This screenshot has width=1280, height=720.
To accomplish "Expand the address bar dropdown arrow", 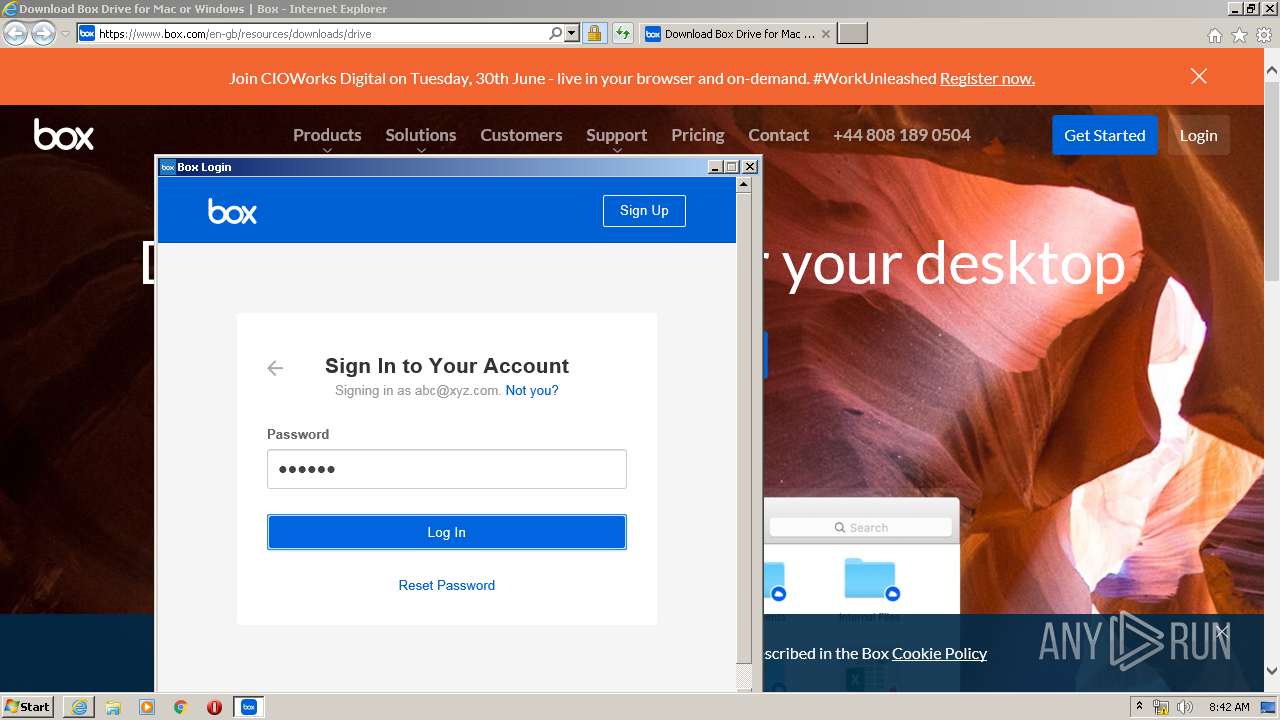I will [x=572, y=34].
